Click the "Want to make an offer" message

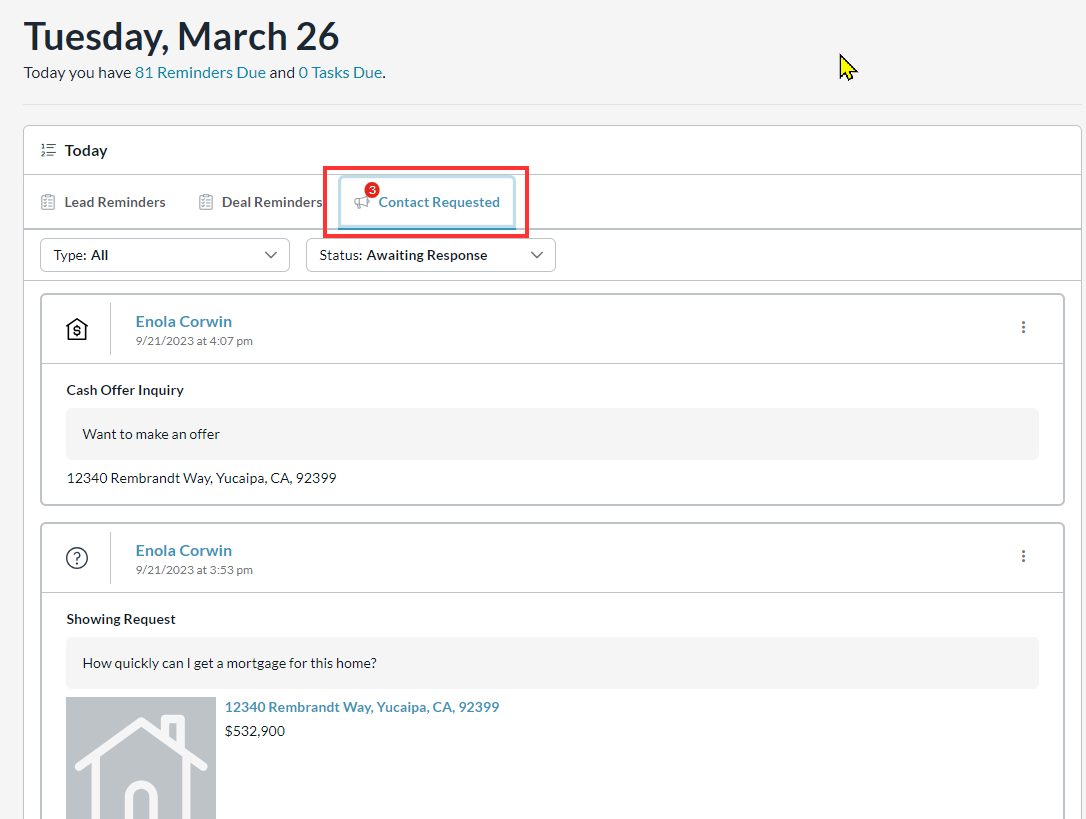point(151,434)
